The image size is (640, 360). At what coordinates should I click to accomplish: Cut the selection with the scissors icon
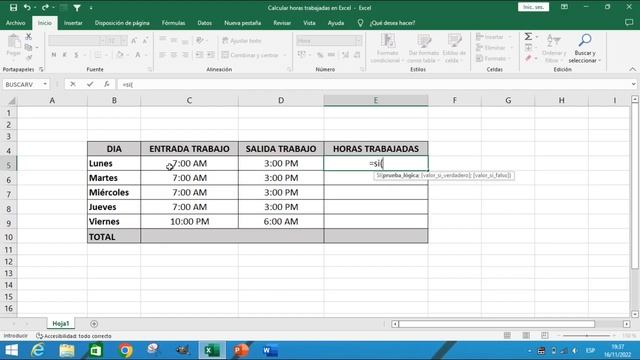29,37
